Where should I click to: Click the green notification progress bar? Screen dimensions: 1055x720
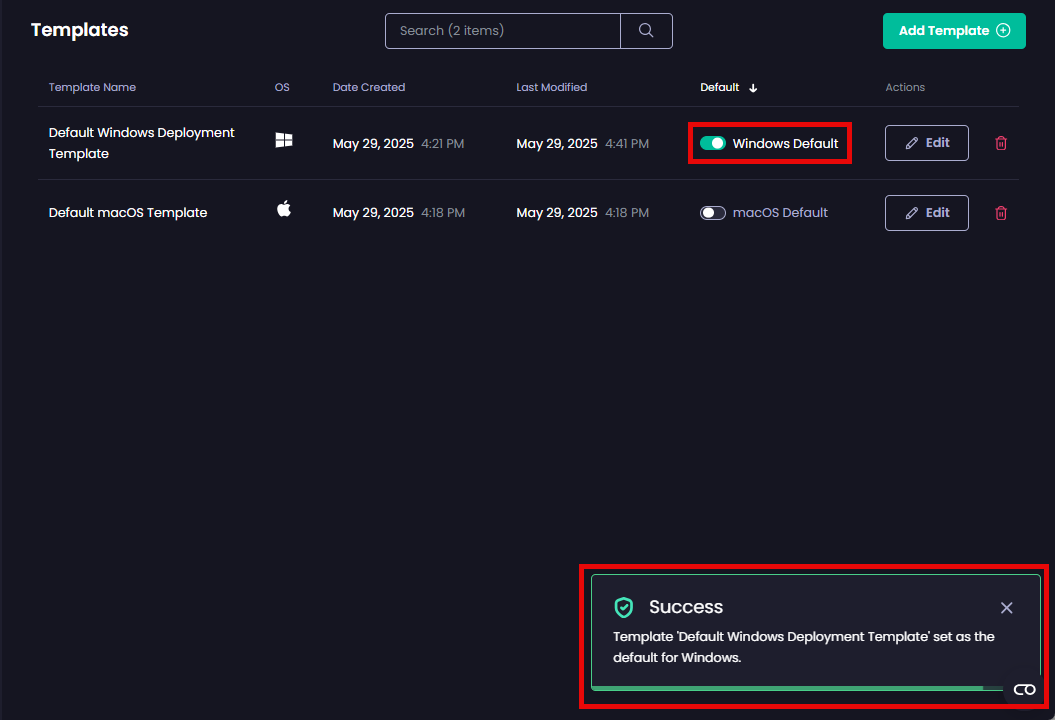787,688
